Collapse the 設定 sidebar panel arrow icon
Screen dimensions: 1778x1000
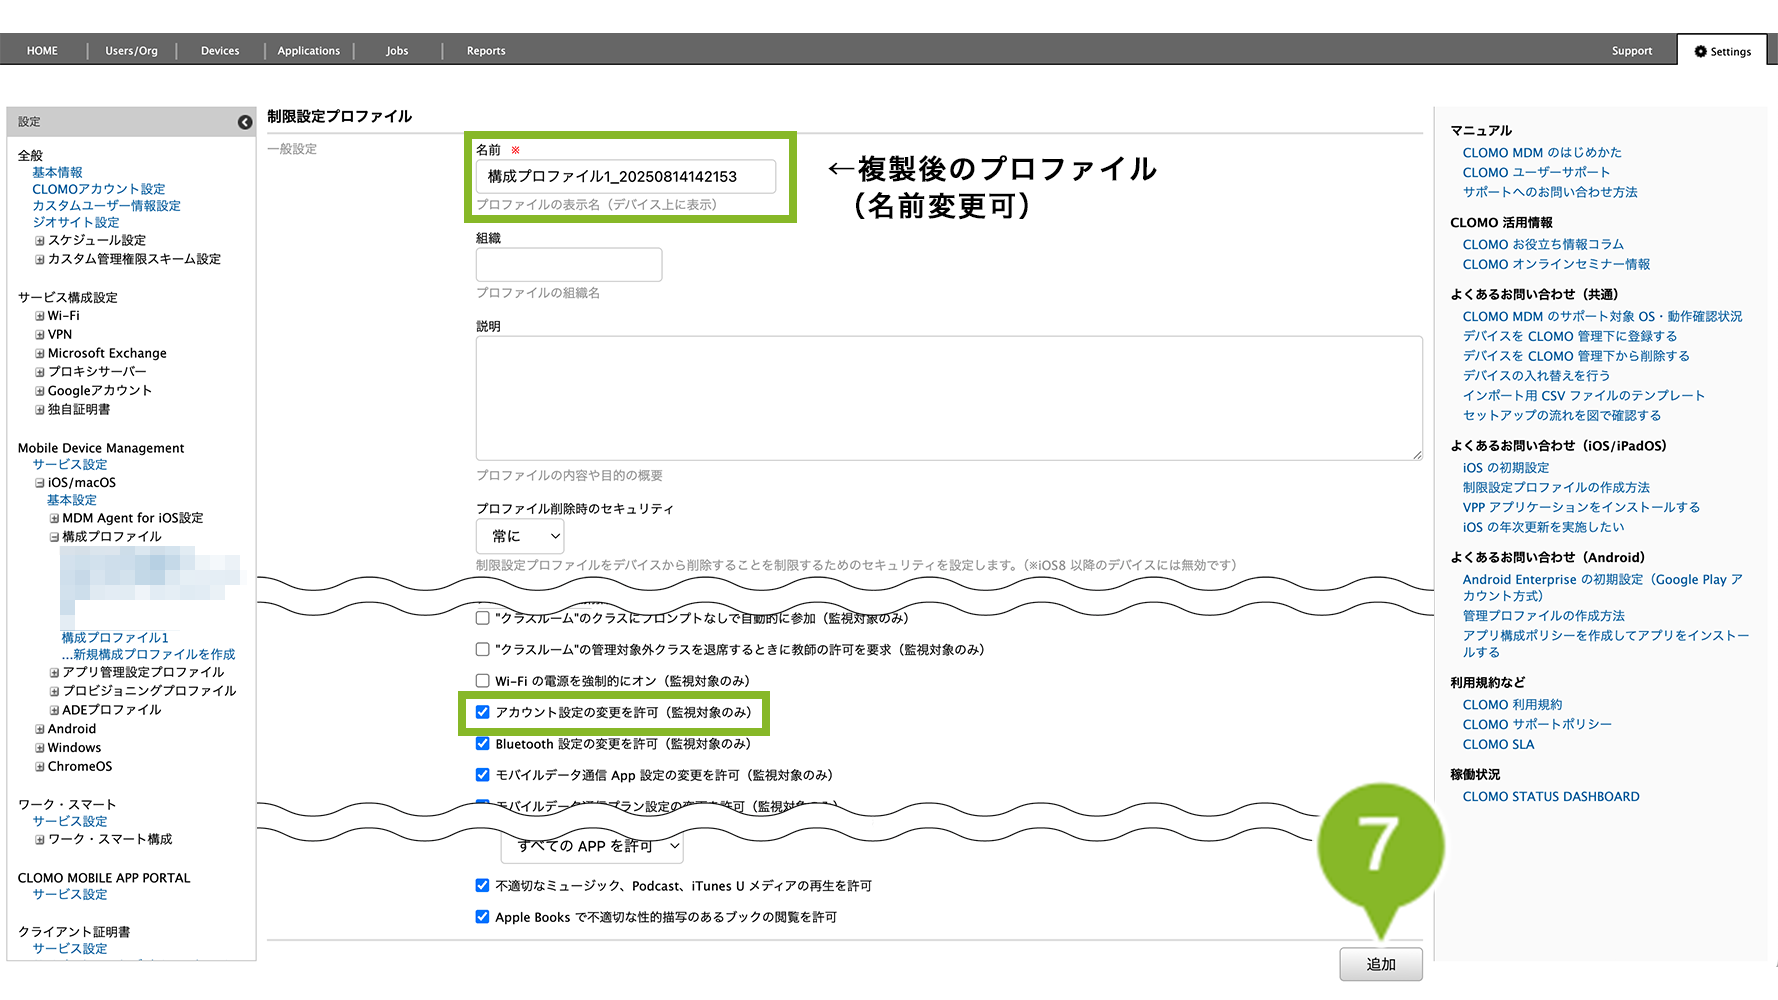pos(245,122)
